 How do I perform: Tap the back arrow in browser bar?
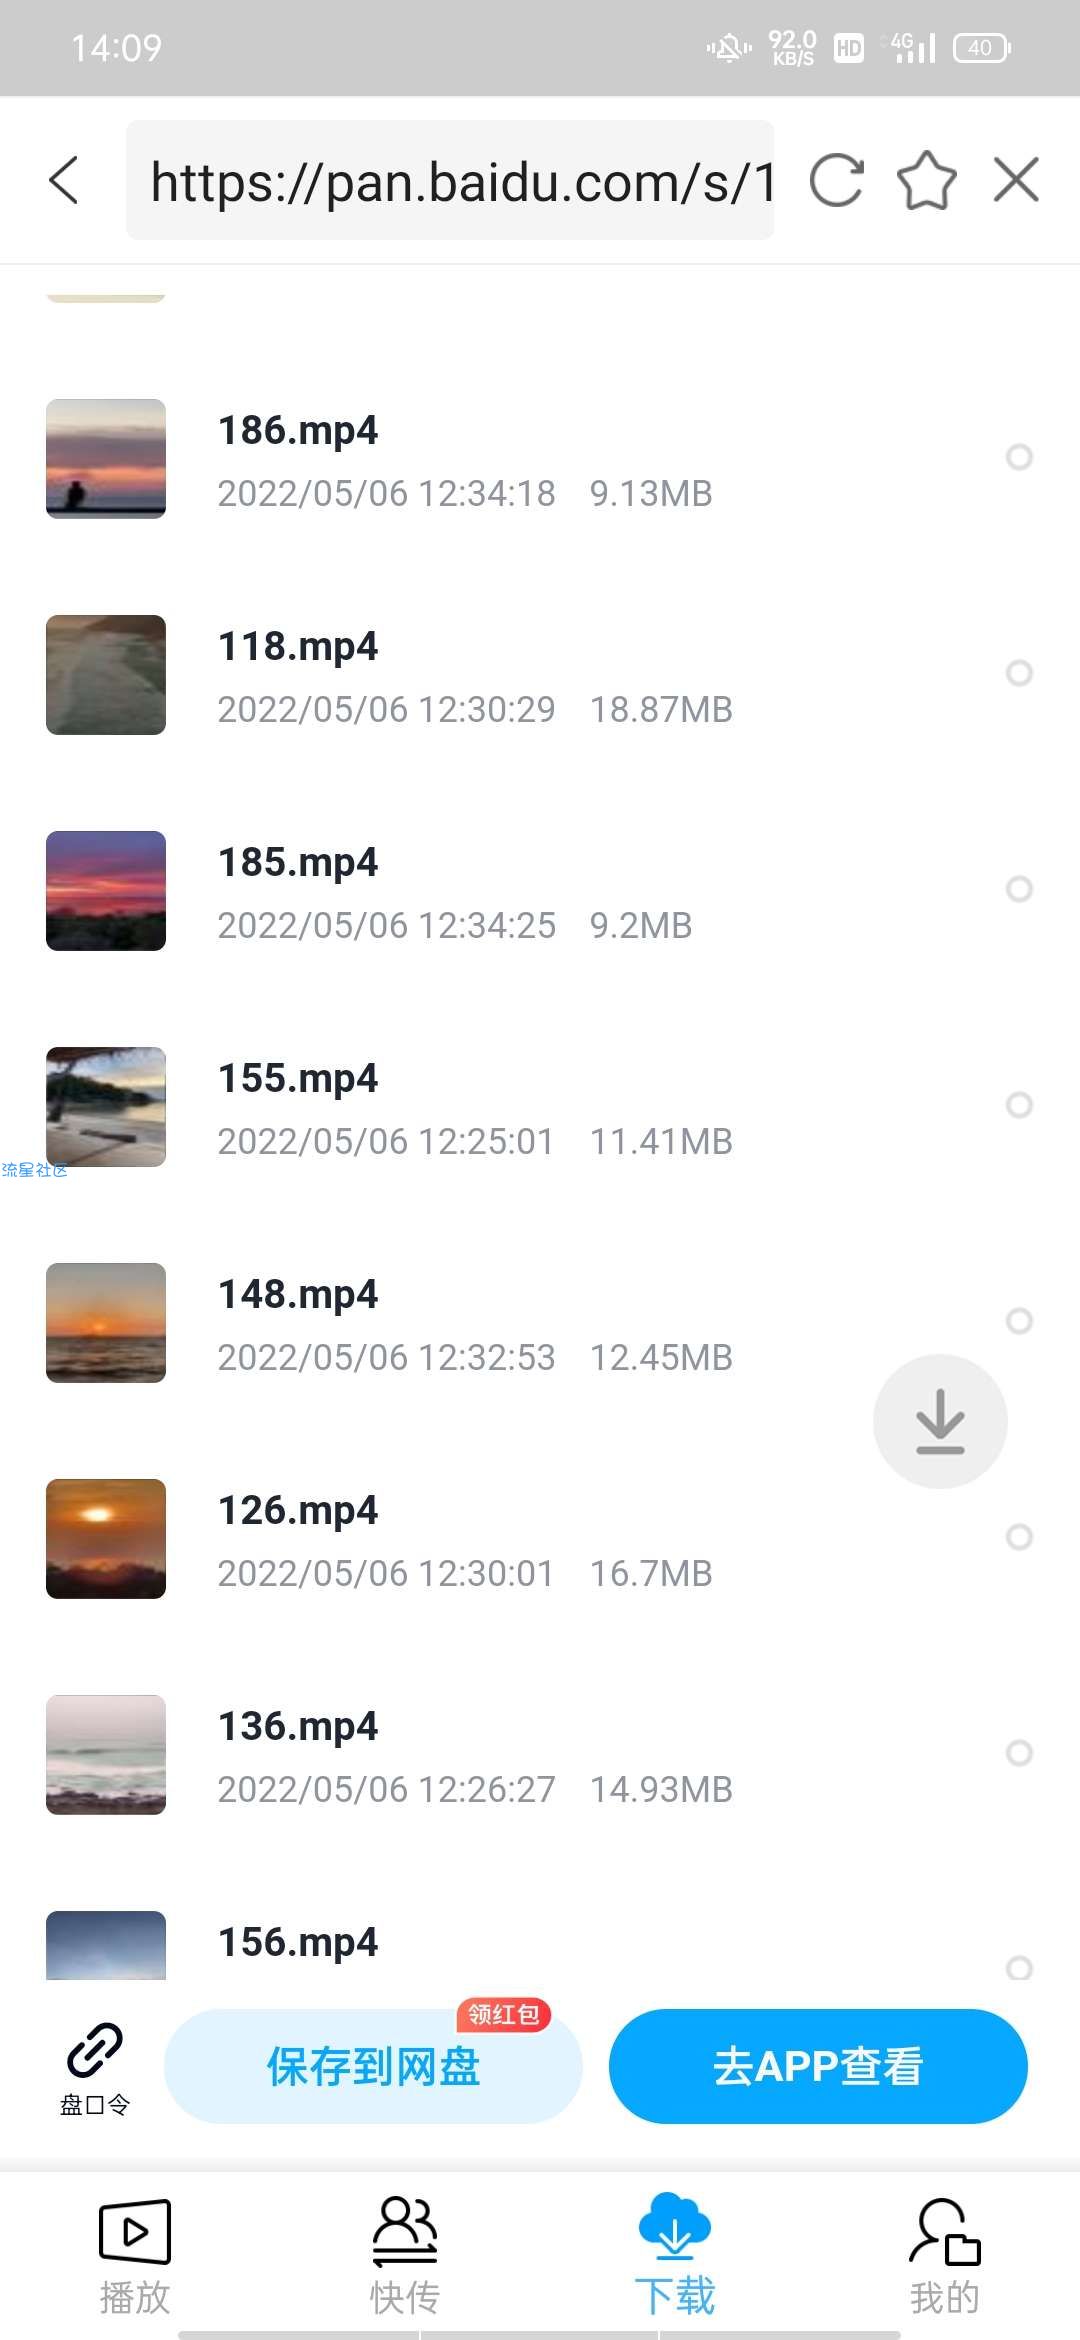(64, 181)
